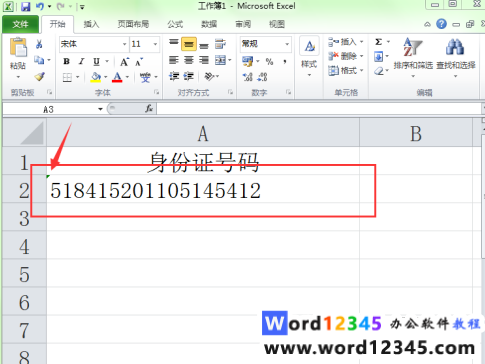Viewport: 485px width, 364px height.
Task: Toggle Italic formatting
Action: point(81,61)
